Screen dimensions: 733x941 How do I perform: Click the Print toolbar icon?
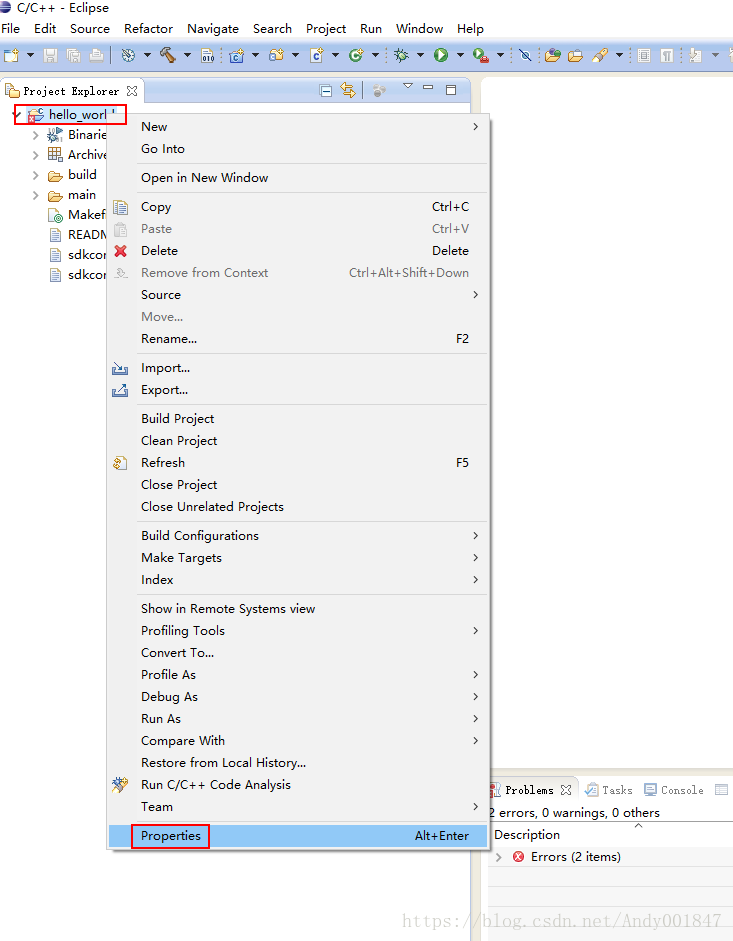tap(96, 56)
